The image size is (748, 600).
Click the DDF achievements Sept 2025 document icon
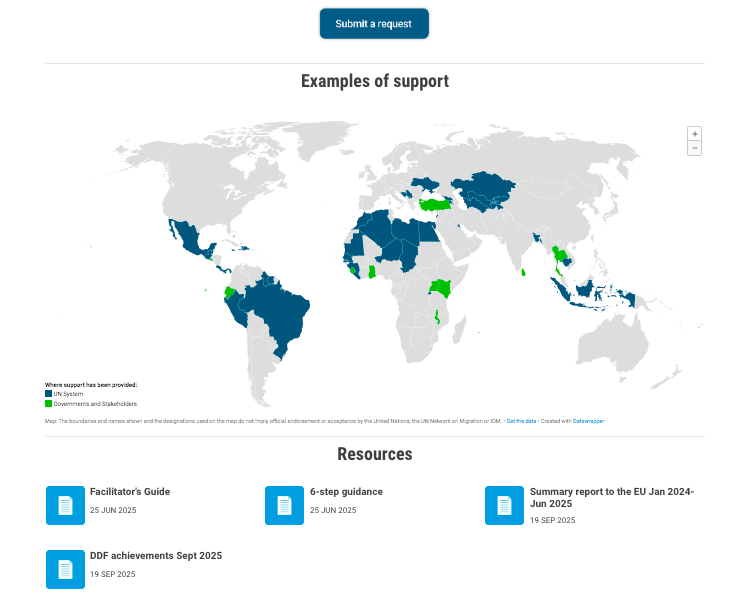(65, 569)
